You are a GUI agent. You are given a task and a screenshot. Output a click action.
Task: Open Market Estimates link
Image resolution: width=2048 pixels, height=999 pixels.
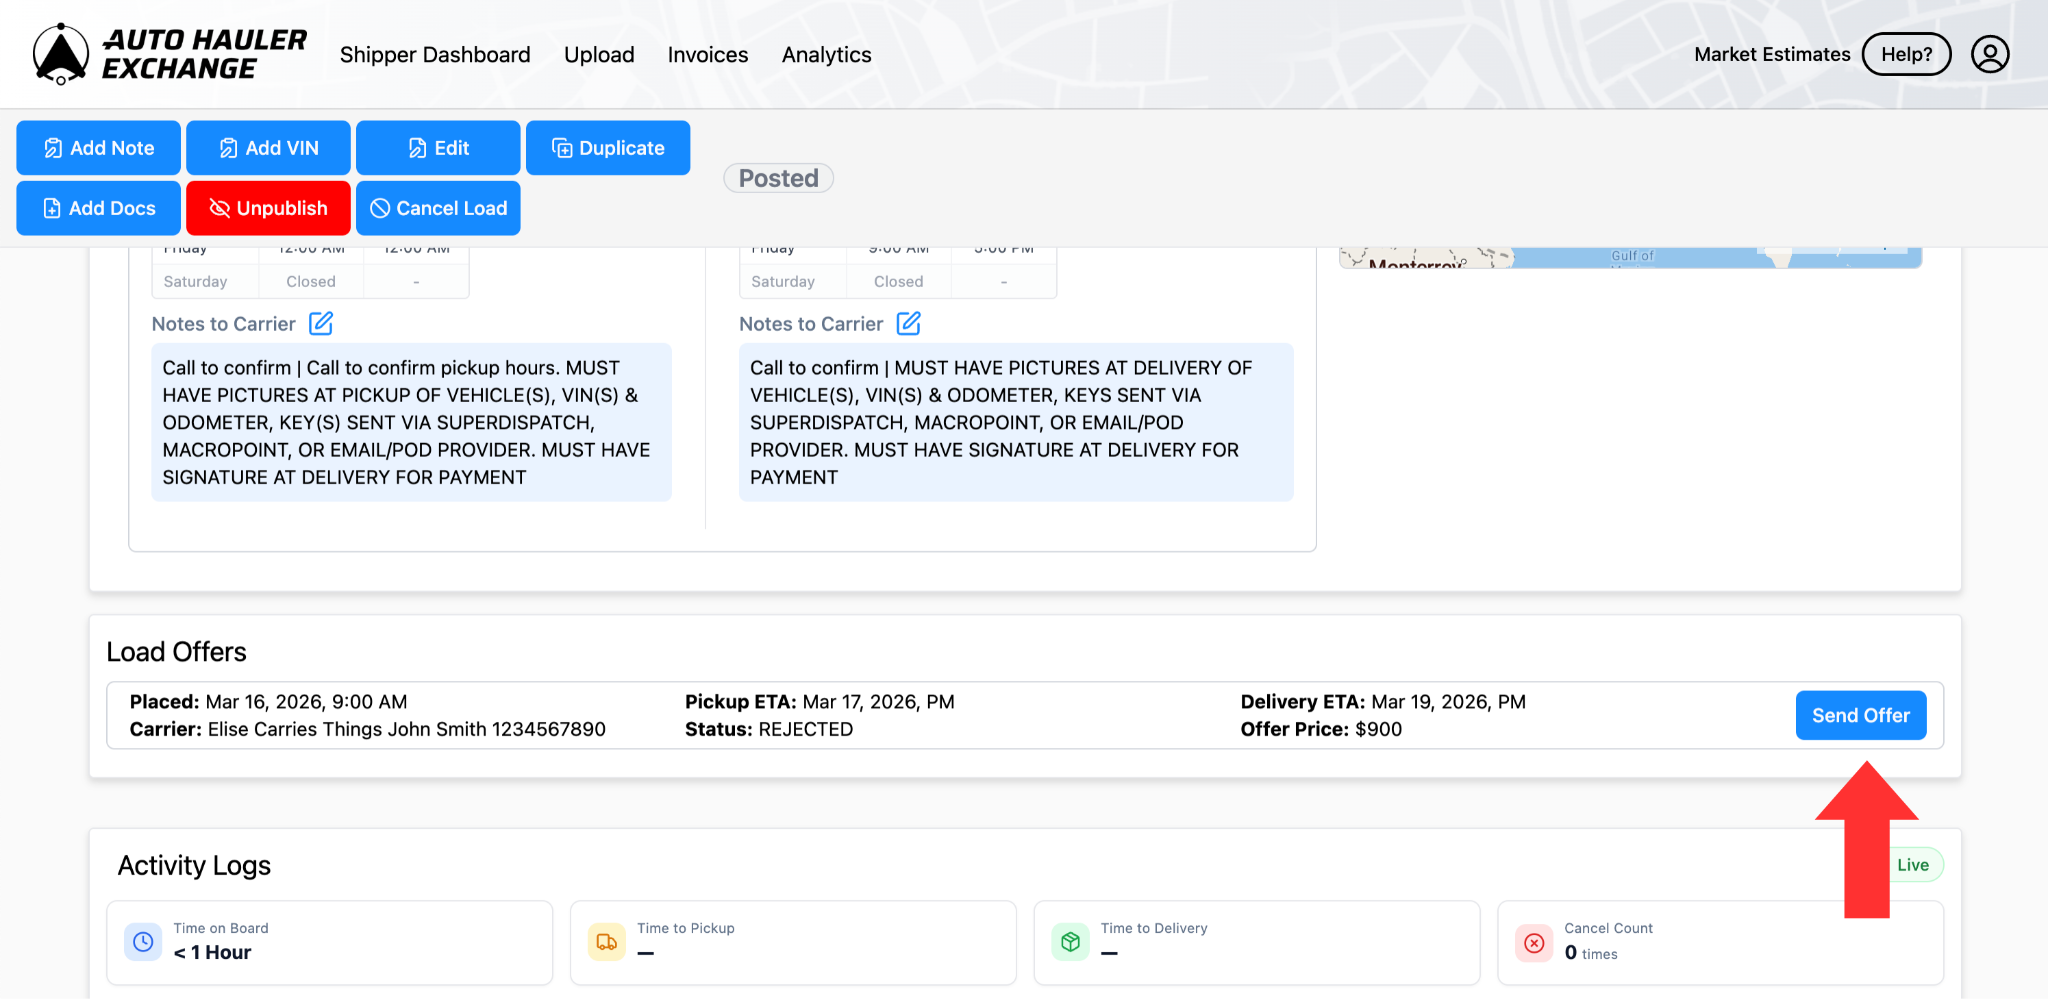click(x=1772, y=54)
